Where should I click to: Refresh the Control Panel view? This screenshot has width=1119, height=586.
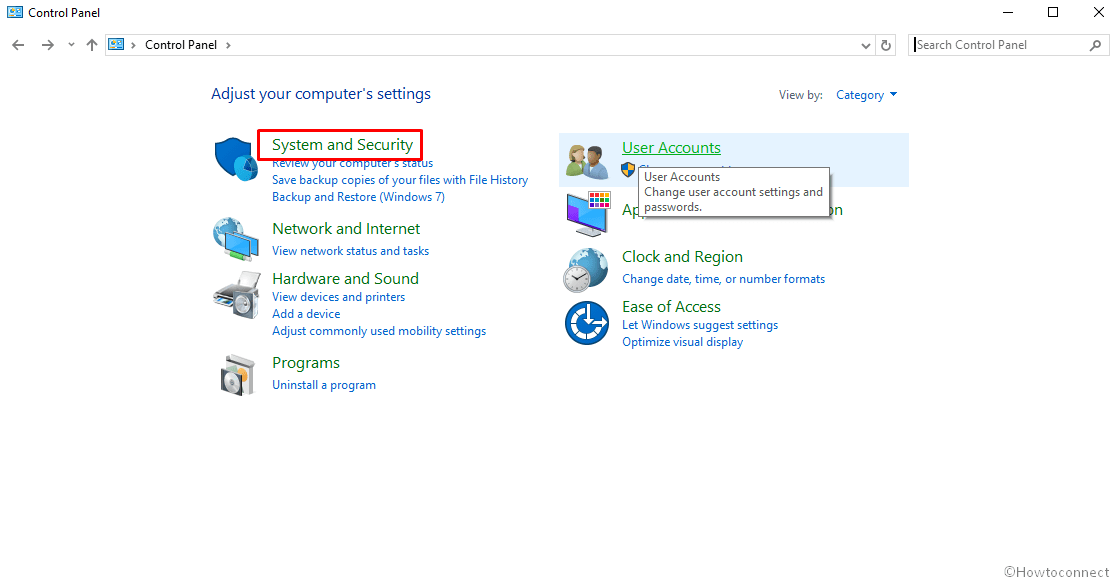coord(886,45)
